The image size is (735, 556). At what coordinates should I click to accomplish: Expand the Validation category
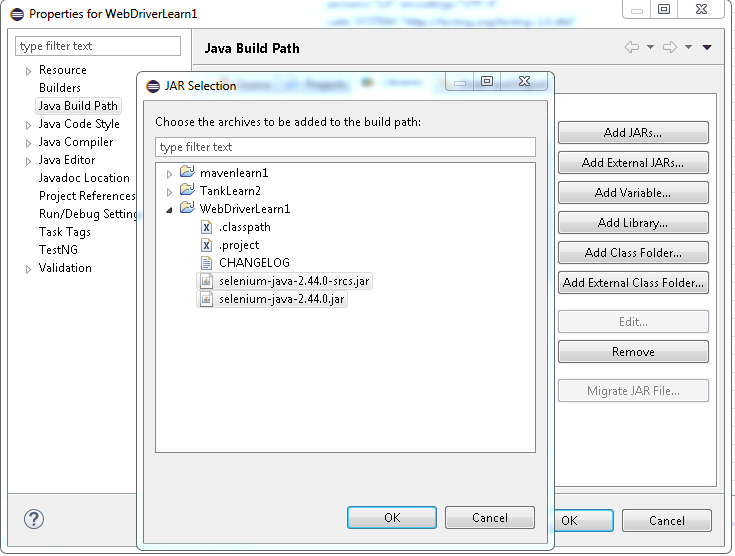coord(28,269)
